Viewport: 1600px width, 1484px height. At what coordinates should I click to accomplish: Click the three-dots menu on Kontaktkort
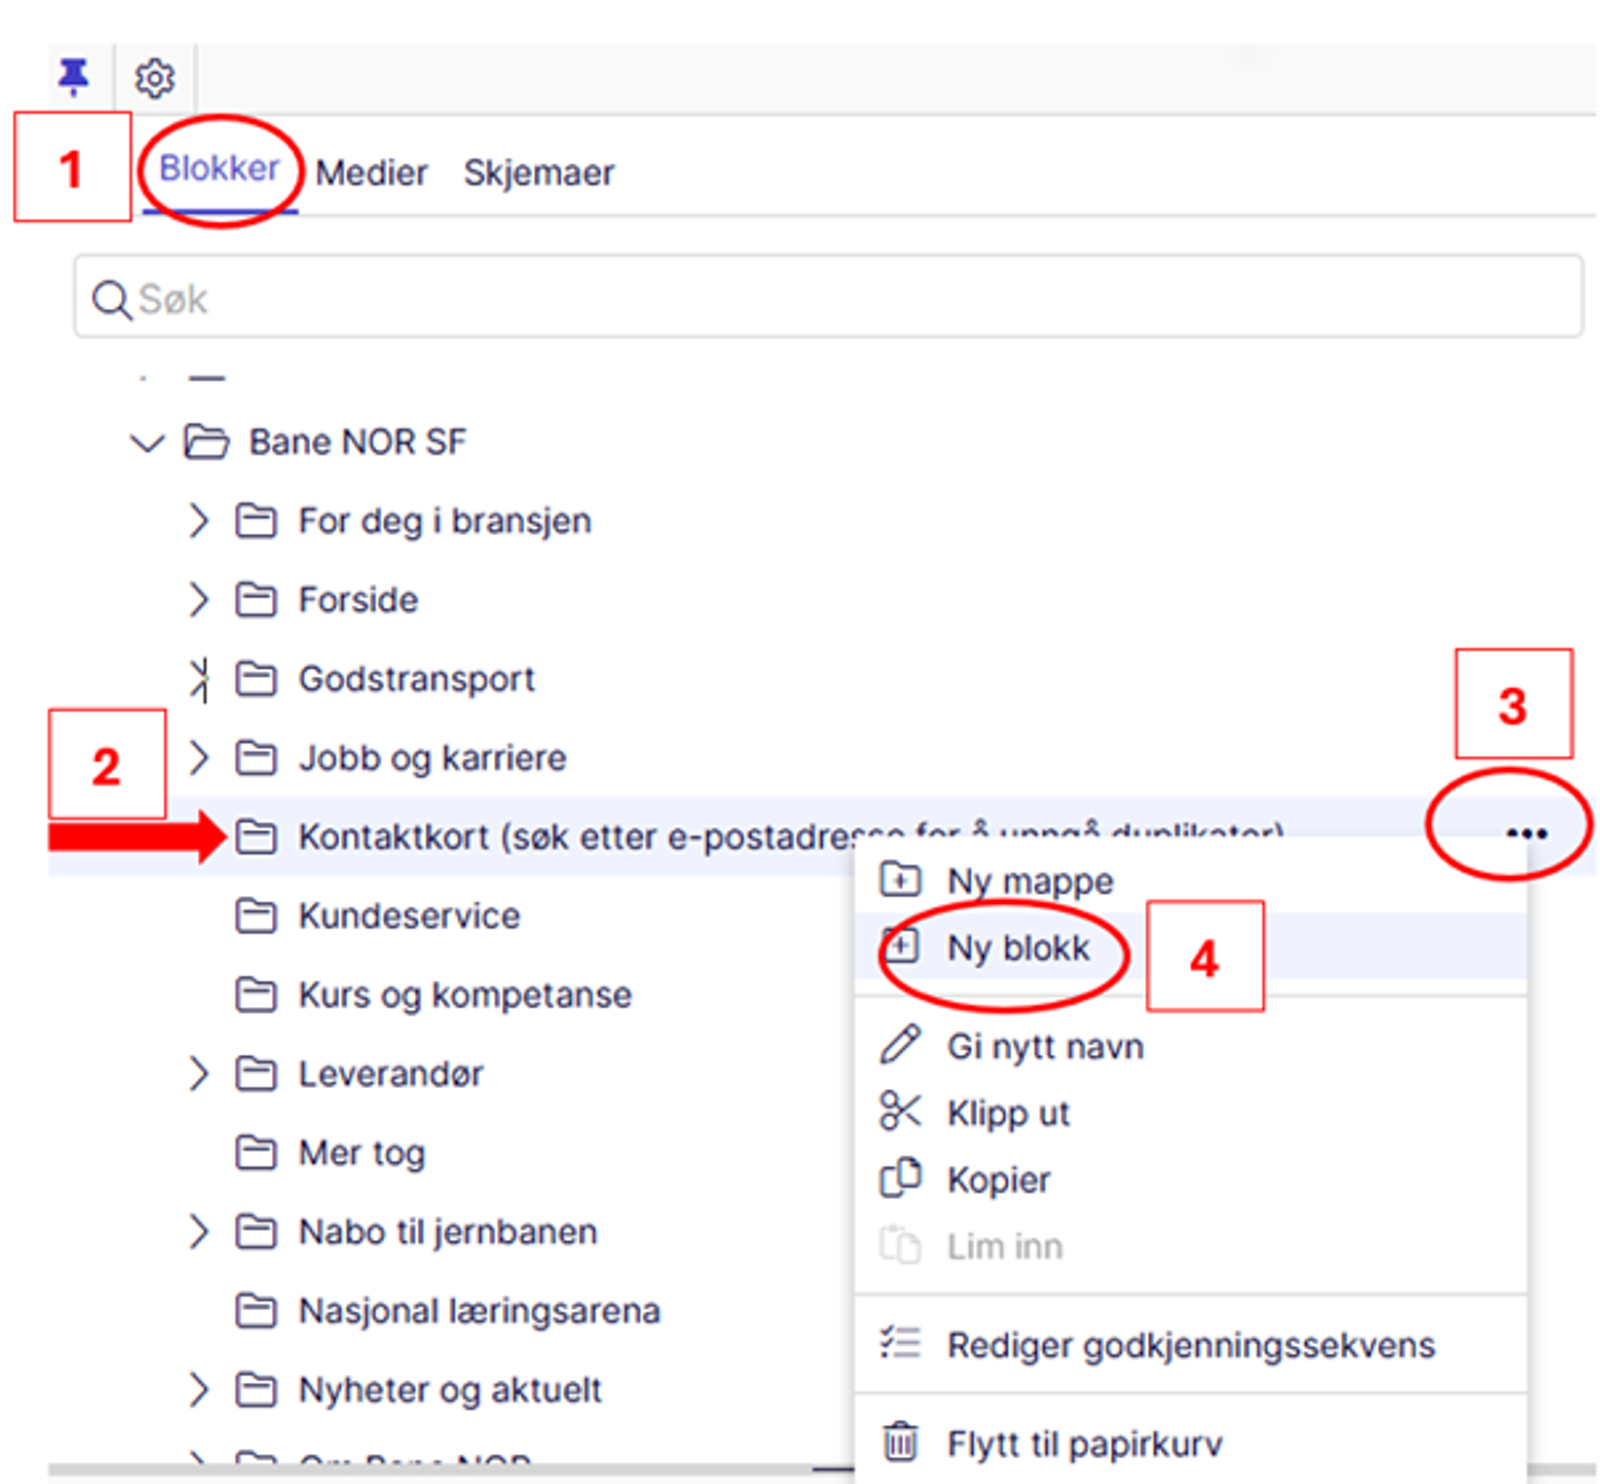[1526, 833]
